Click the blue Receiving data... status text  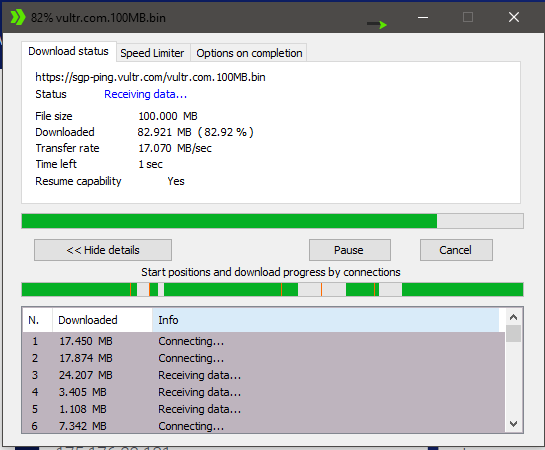tap(146, 94)
